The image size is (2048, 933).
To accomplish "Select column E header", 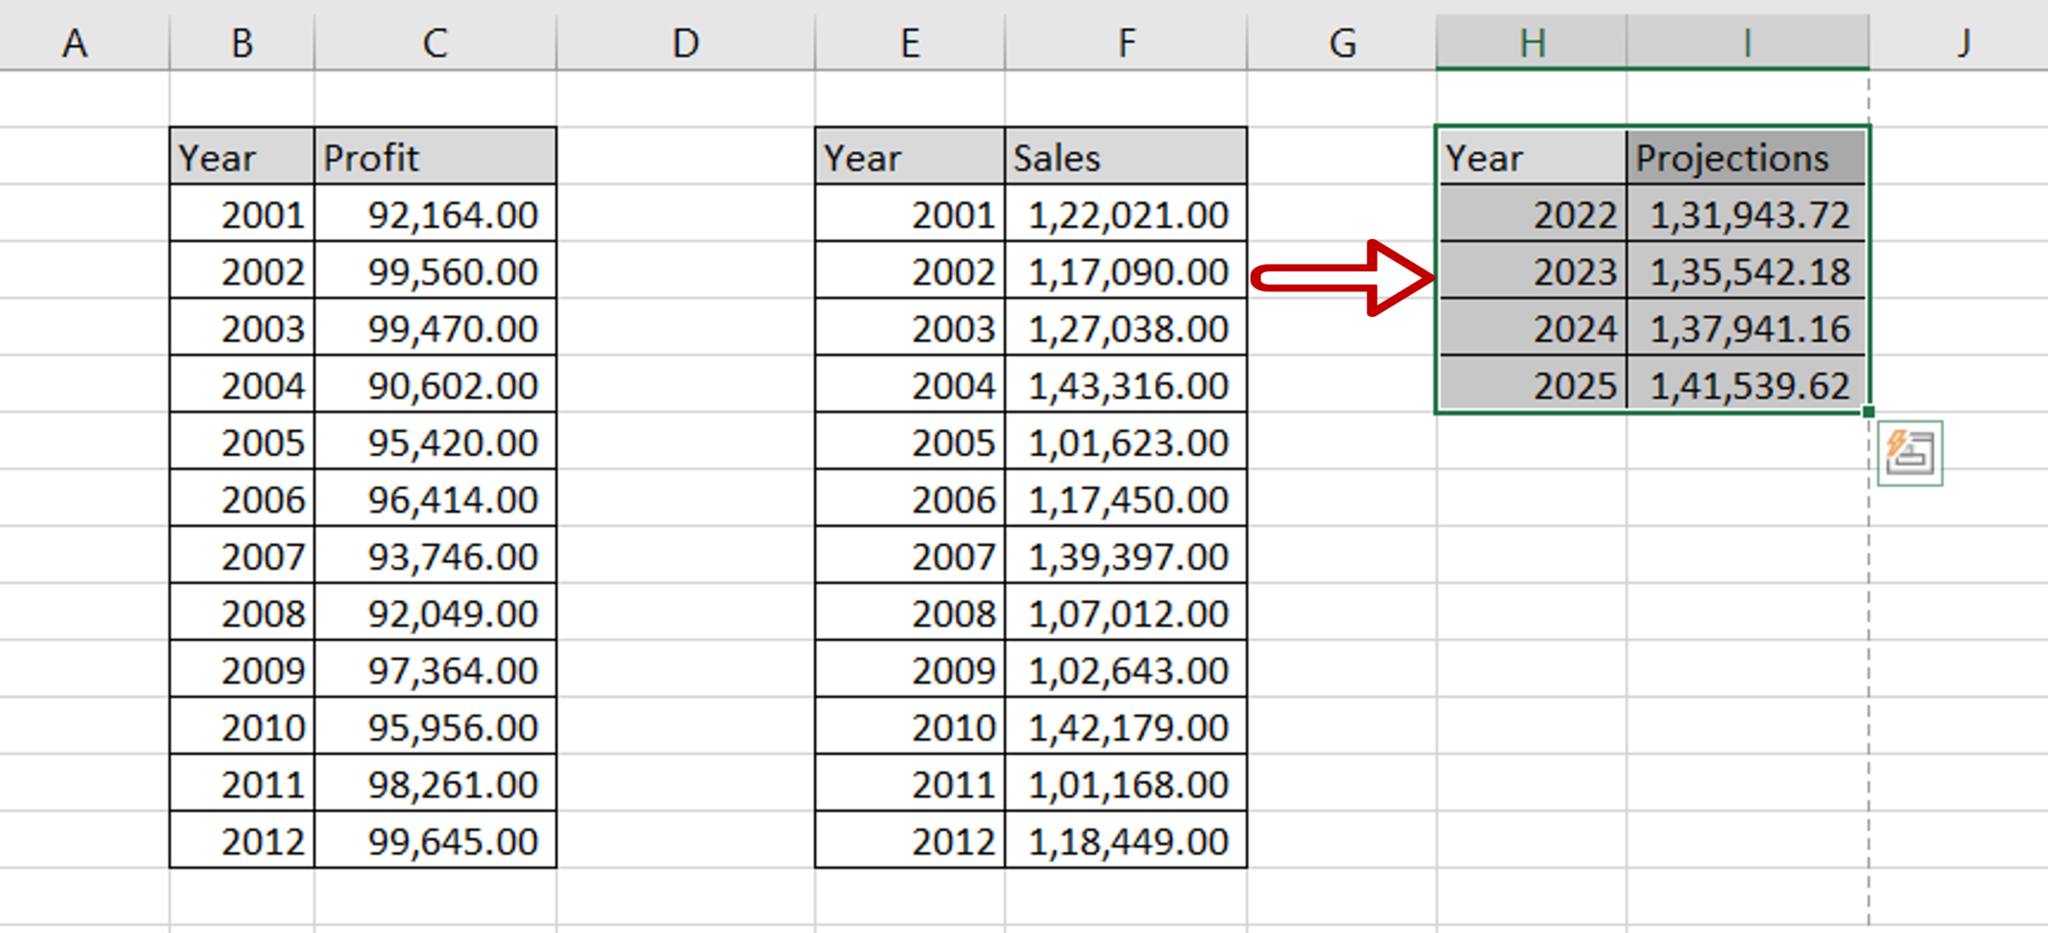I will 910,43.
